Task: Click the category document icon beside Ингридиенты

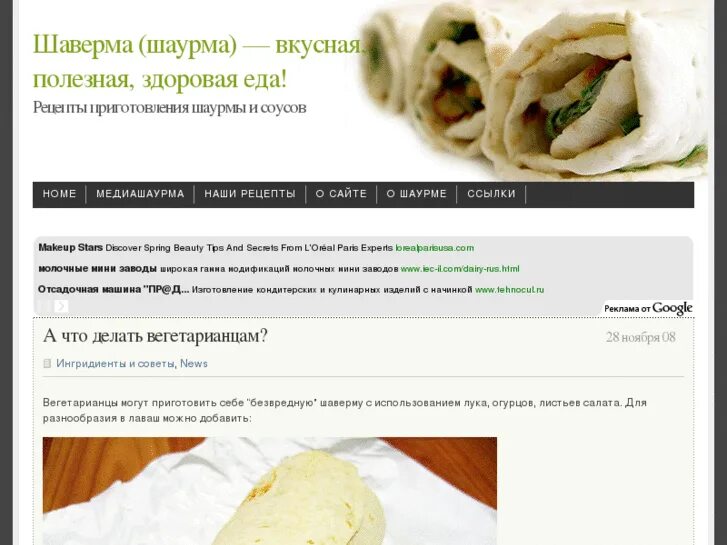Action: [x=47, y=363]
